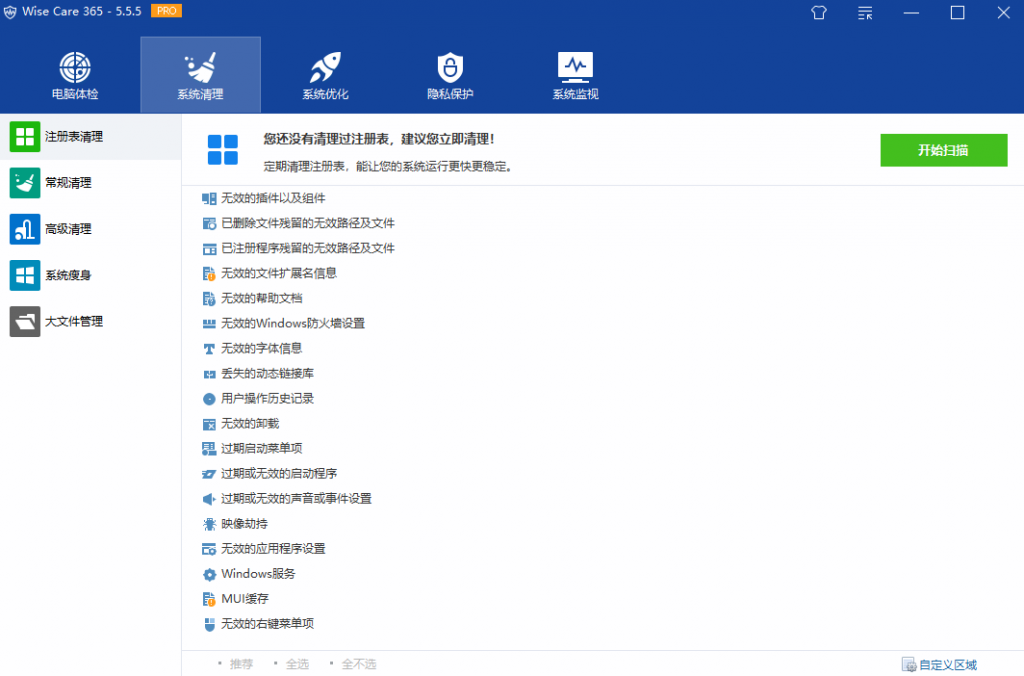Select the 丢失的动态链接库 scan item
Viewport: 1024px width, 676px height.
(270, 373)
